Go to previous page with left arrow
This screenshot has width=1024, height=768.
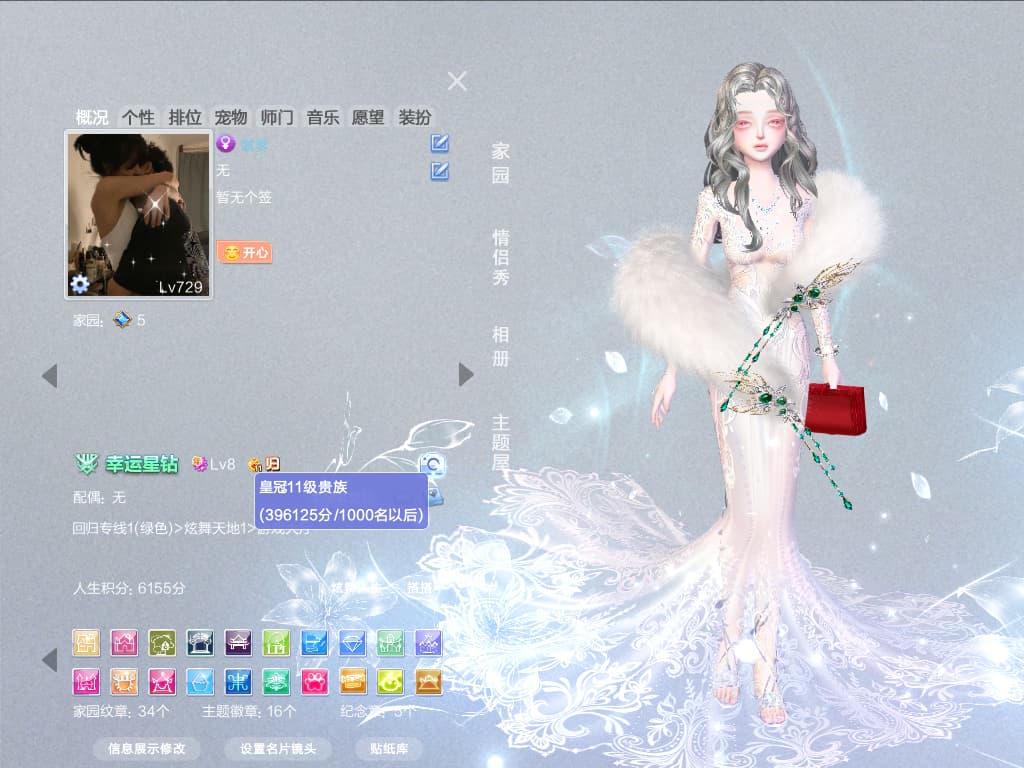(x=50, y=376)
